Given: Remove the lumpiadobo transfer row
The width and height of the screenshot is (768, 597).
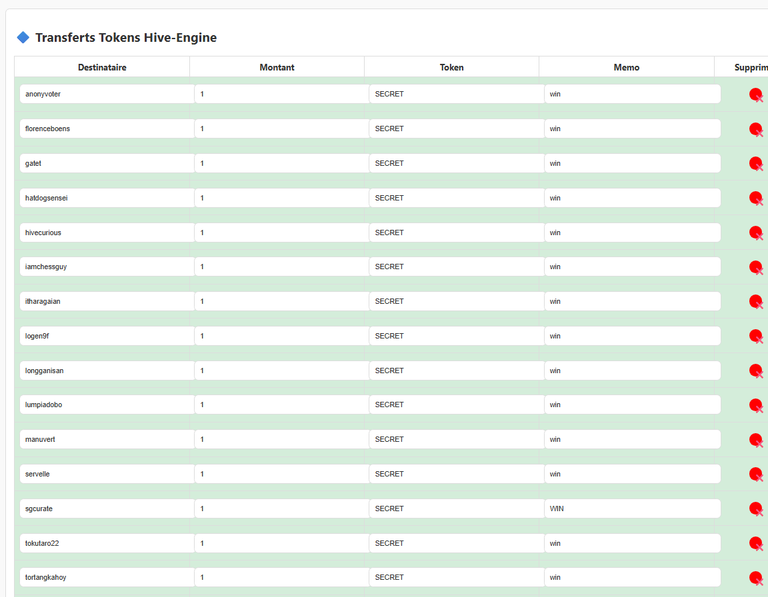Looking at the screenshot, I should (756, 406).
